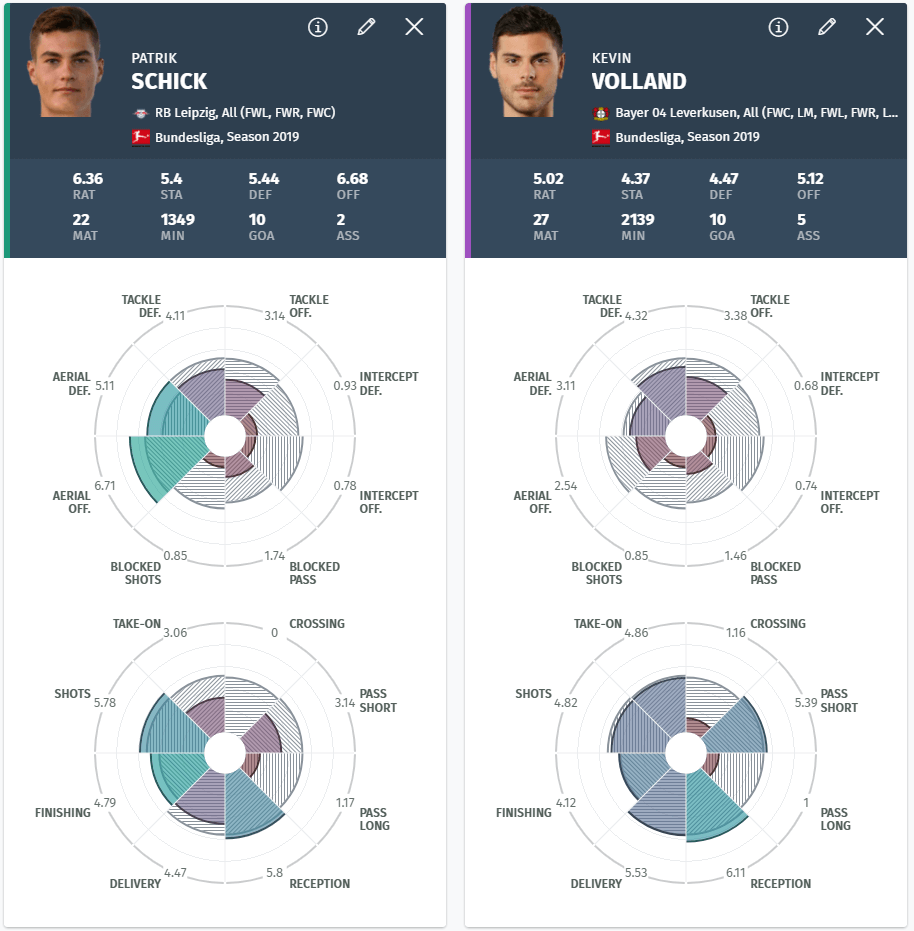This screenshot has height=931, width=914.
Task: Open info icon on Schick card
Action: [318, 27]
